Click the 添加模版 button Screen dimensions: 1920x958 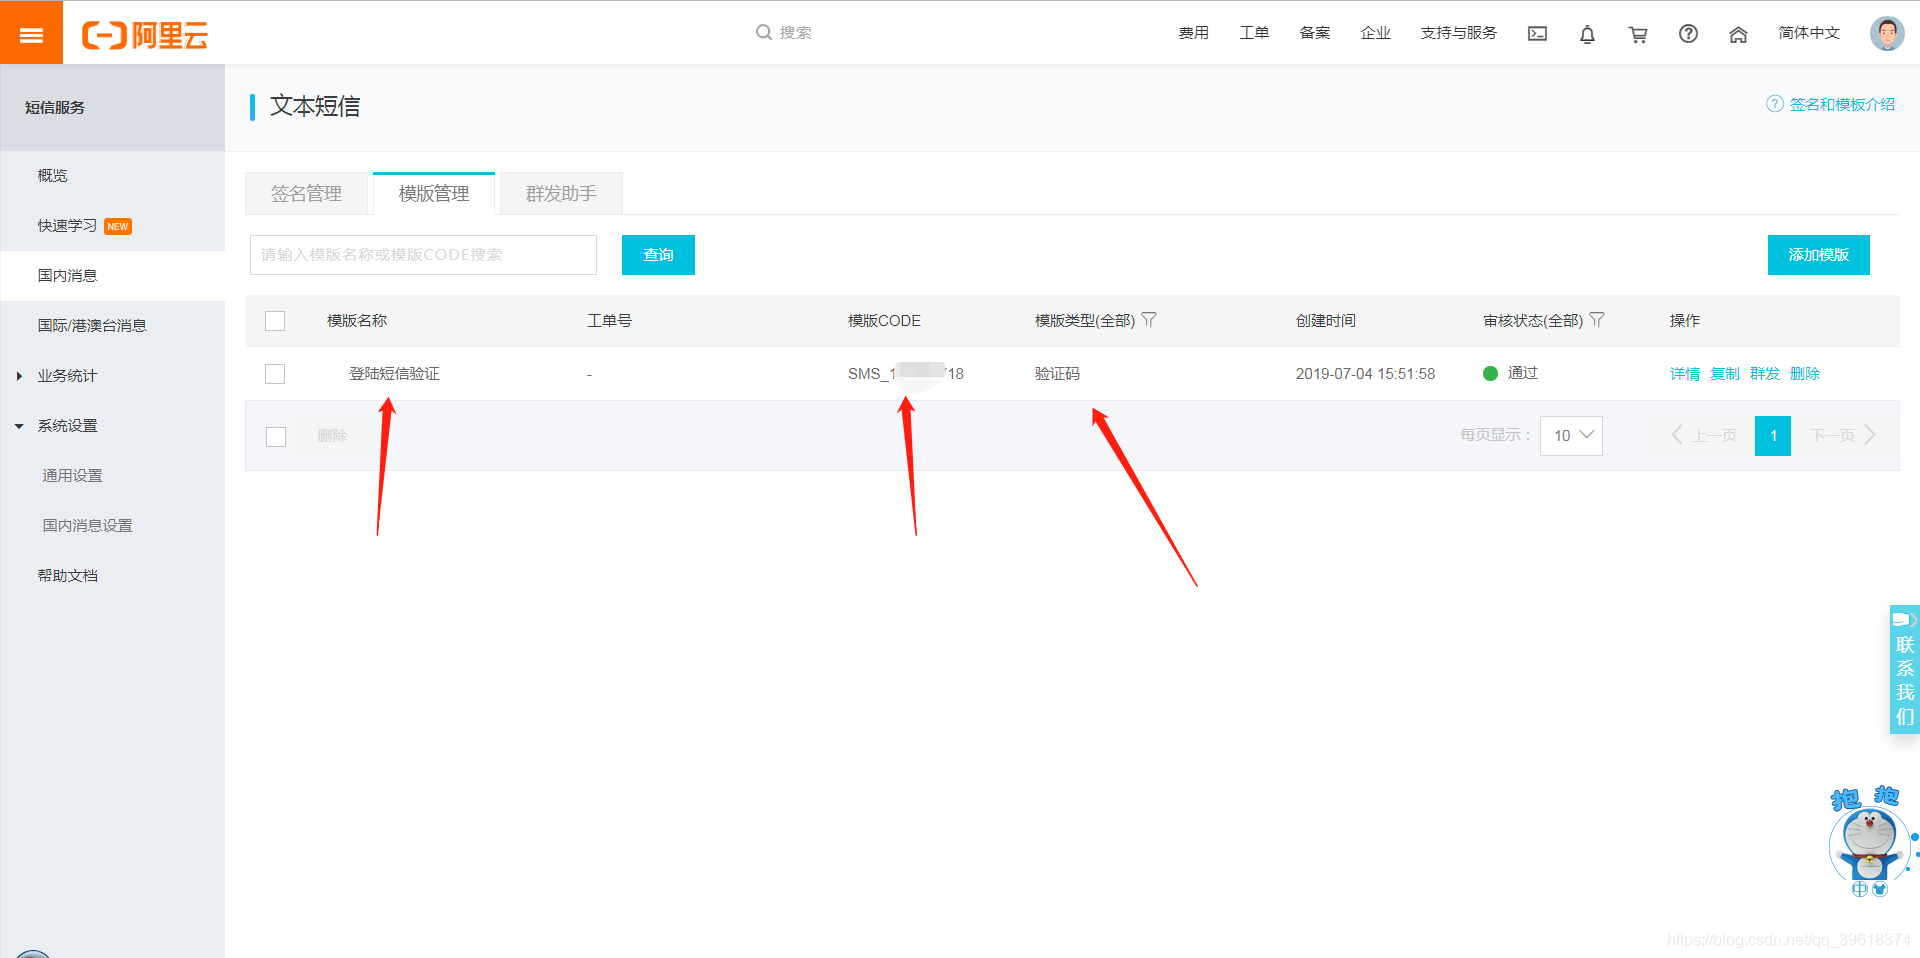point(1817,255)
